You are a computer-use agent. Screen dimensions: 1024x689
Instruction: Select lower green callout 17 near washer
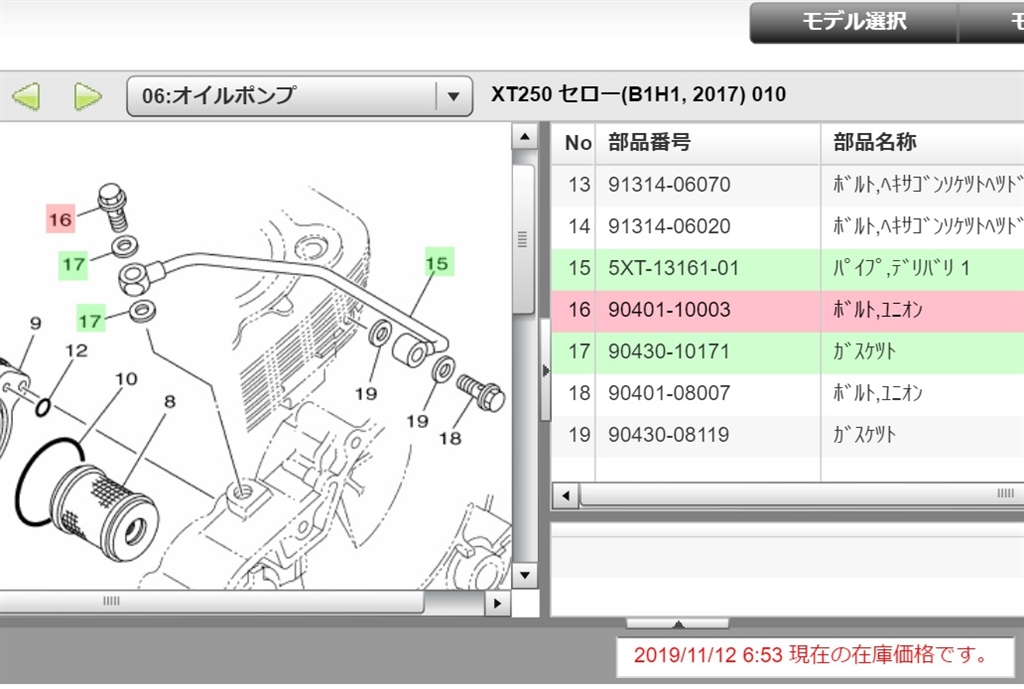coord(90,319)
